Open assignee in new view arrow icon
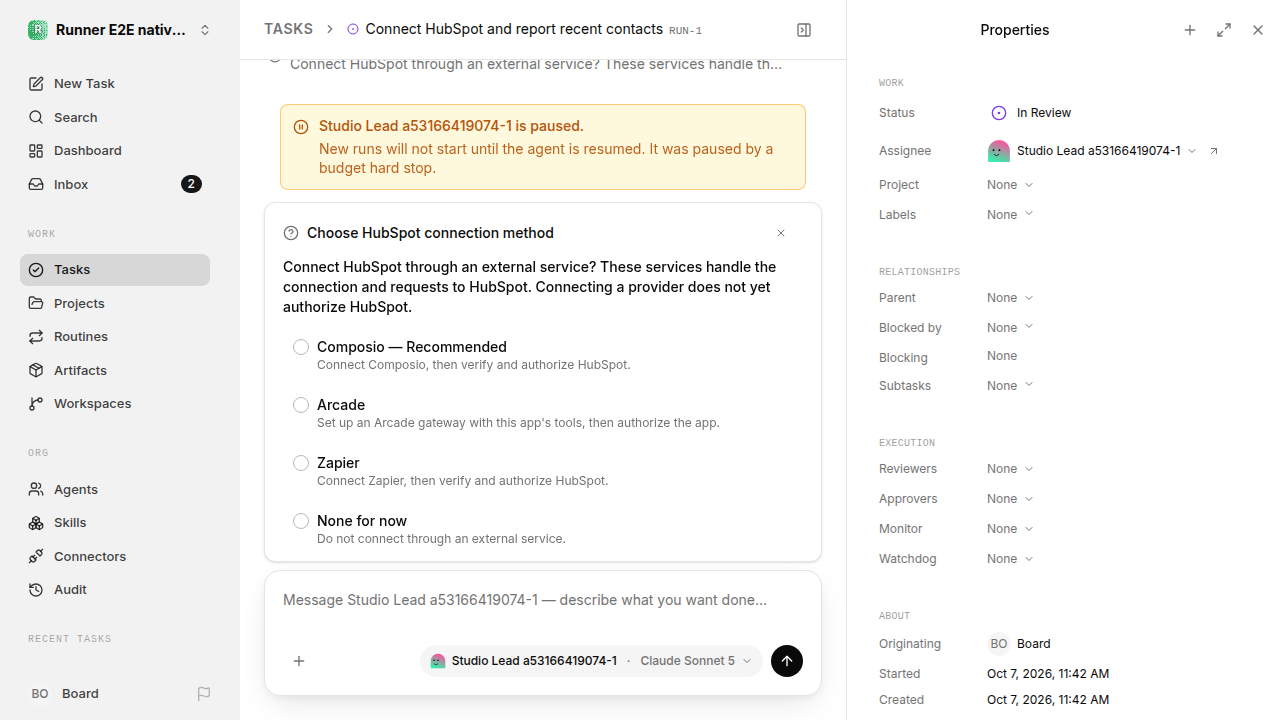This screenshot has height=720, width=1280. click(x=1214, y=151)
